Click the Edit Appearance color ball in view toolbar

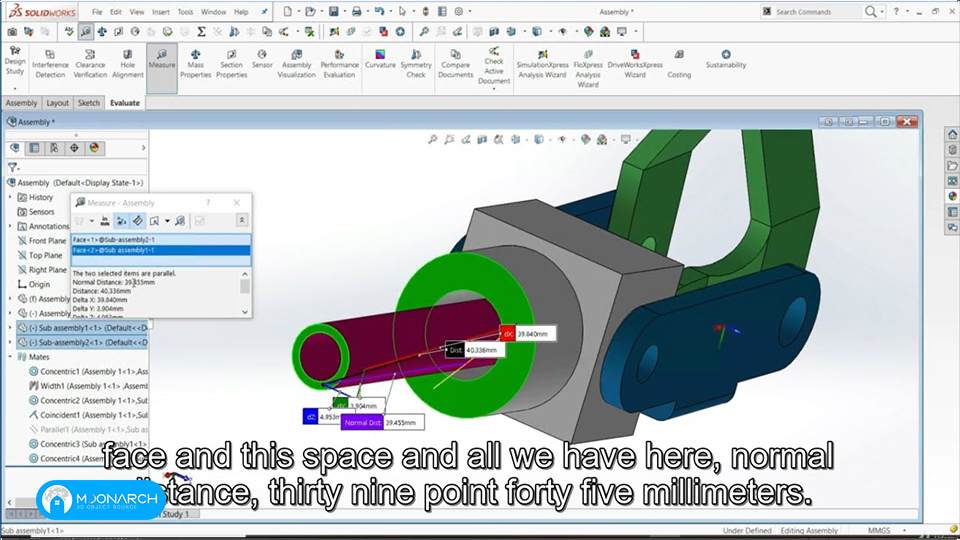coord(585,140)
